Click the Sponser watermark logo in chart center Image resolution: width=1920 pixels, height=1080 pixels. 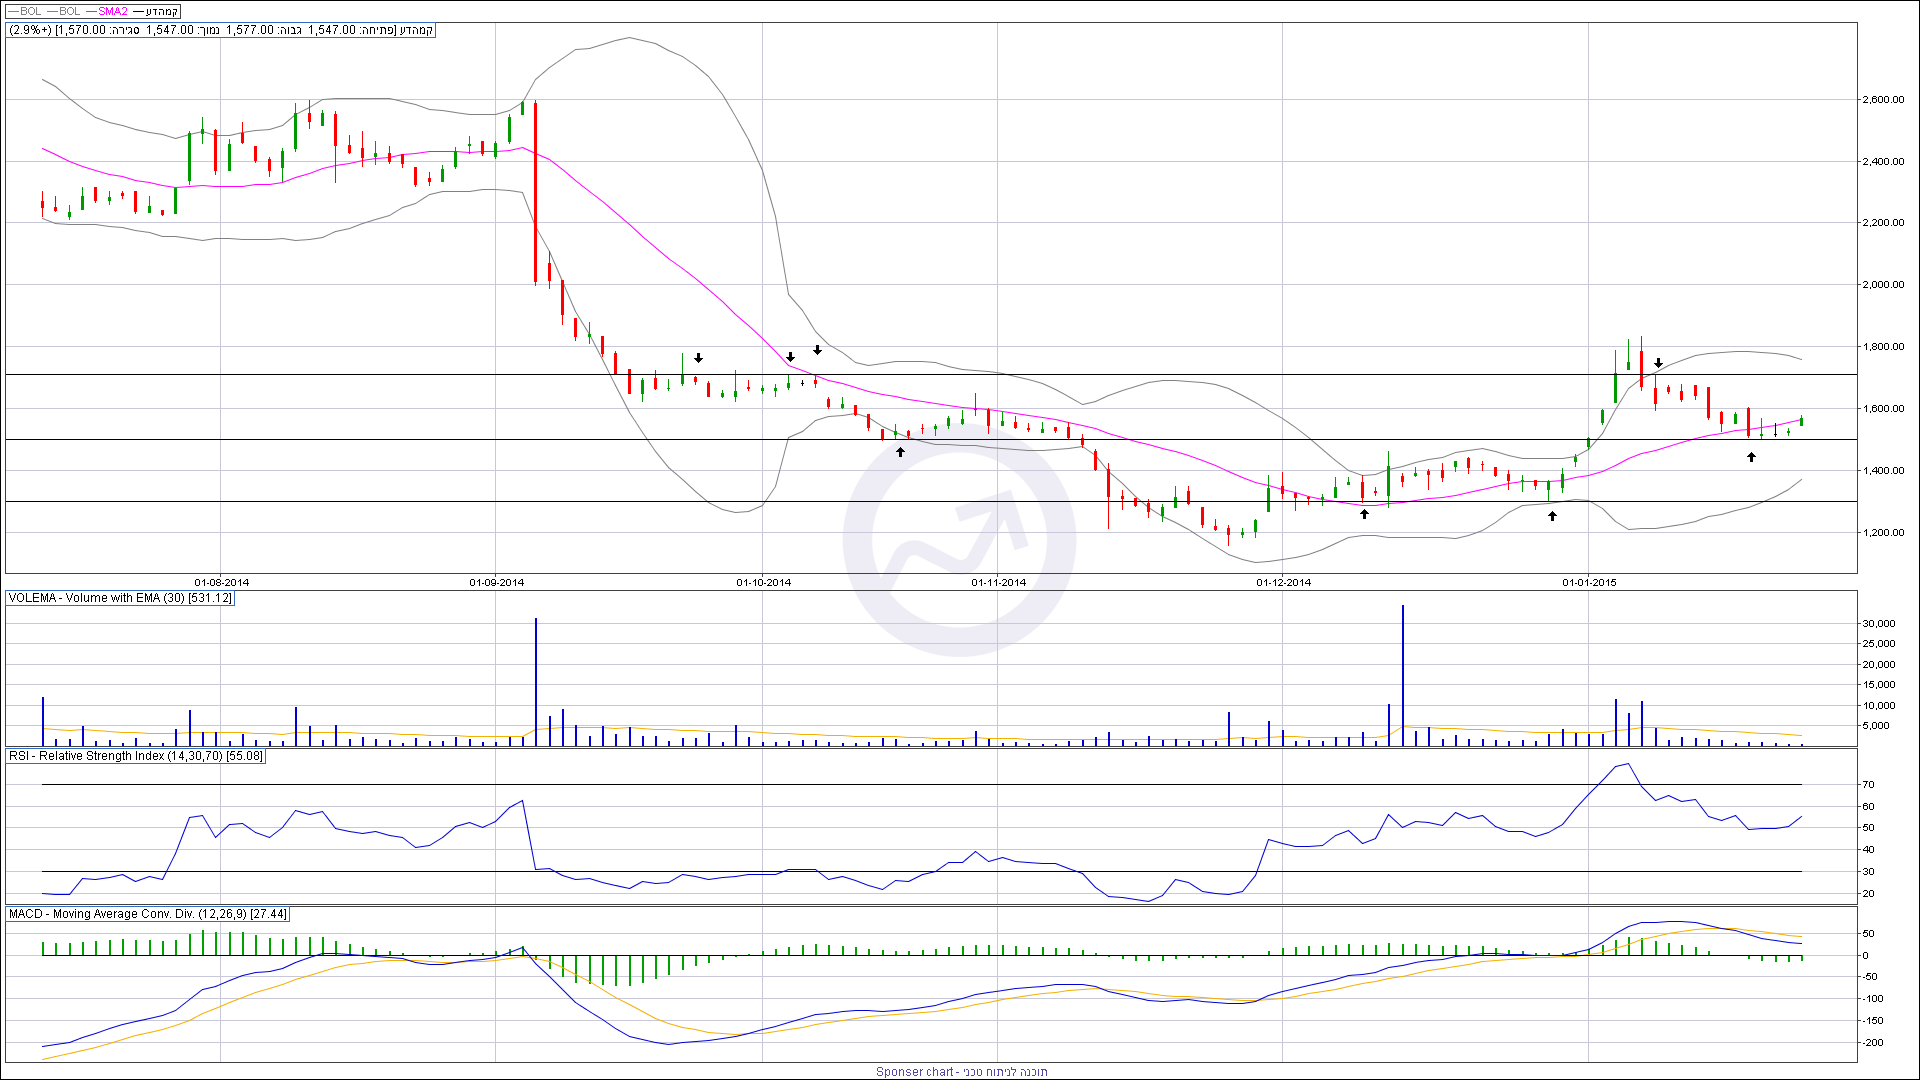[959, 540]
